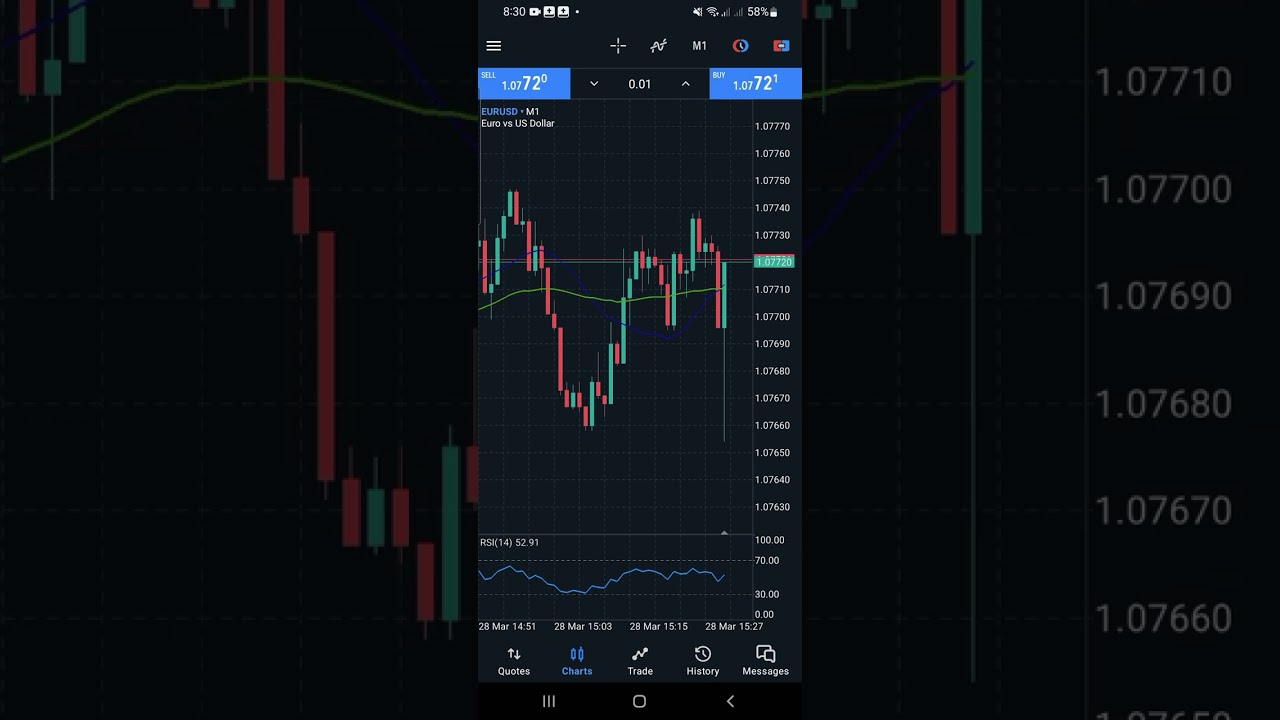Select the EURUSD symbol label

(x=499, y=112)
